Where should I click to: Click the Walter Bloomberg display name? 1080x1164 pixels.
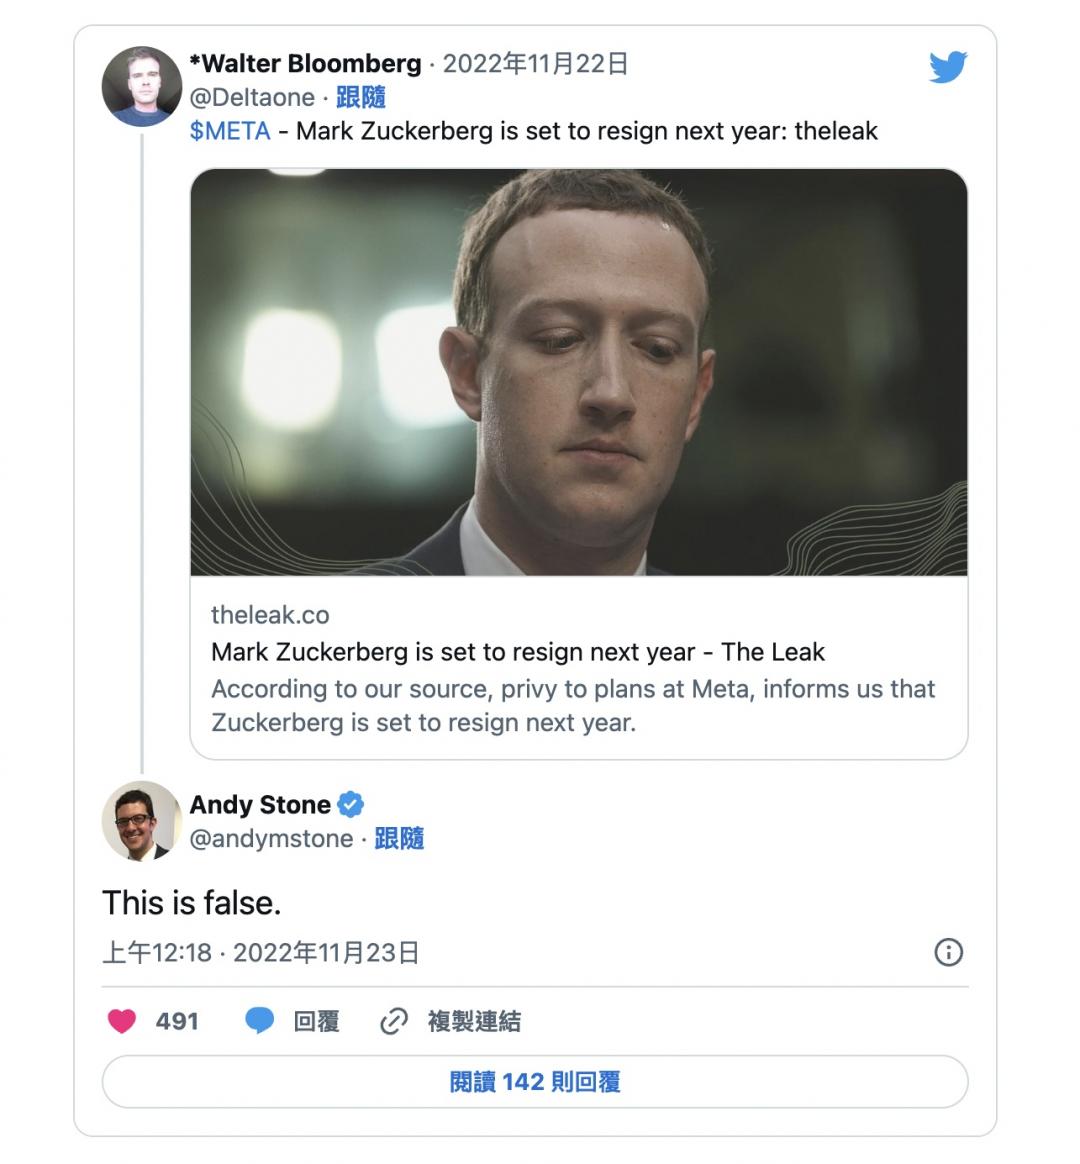(x=305, y=64)
